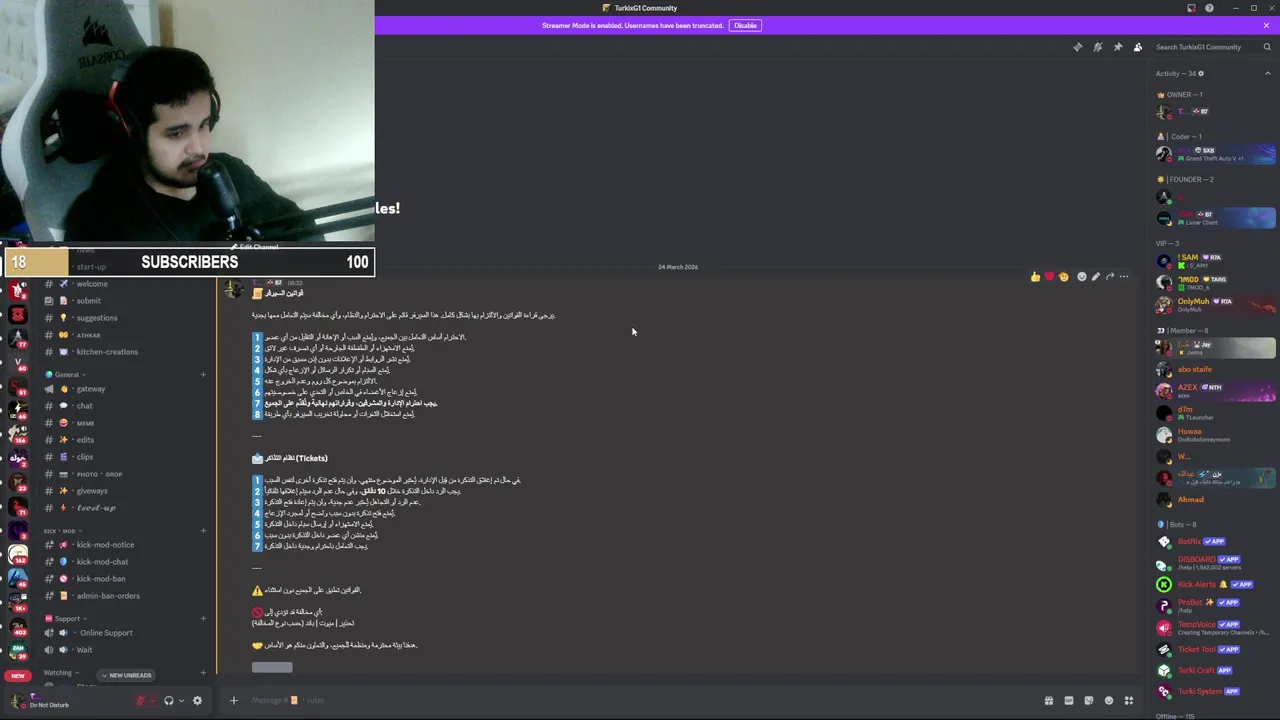Create channel in KICK MOD category plus
Screen dimensions: 1280x720
pyautogui.click(x=203, y=530)
